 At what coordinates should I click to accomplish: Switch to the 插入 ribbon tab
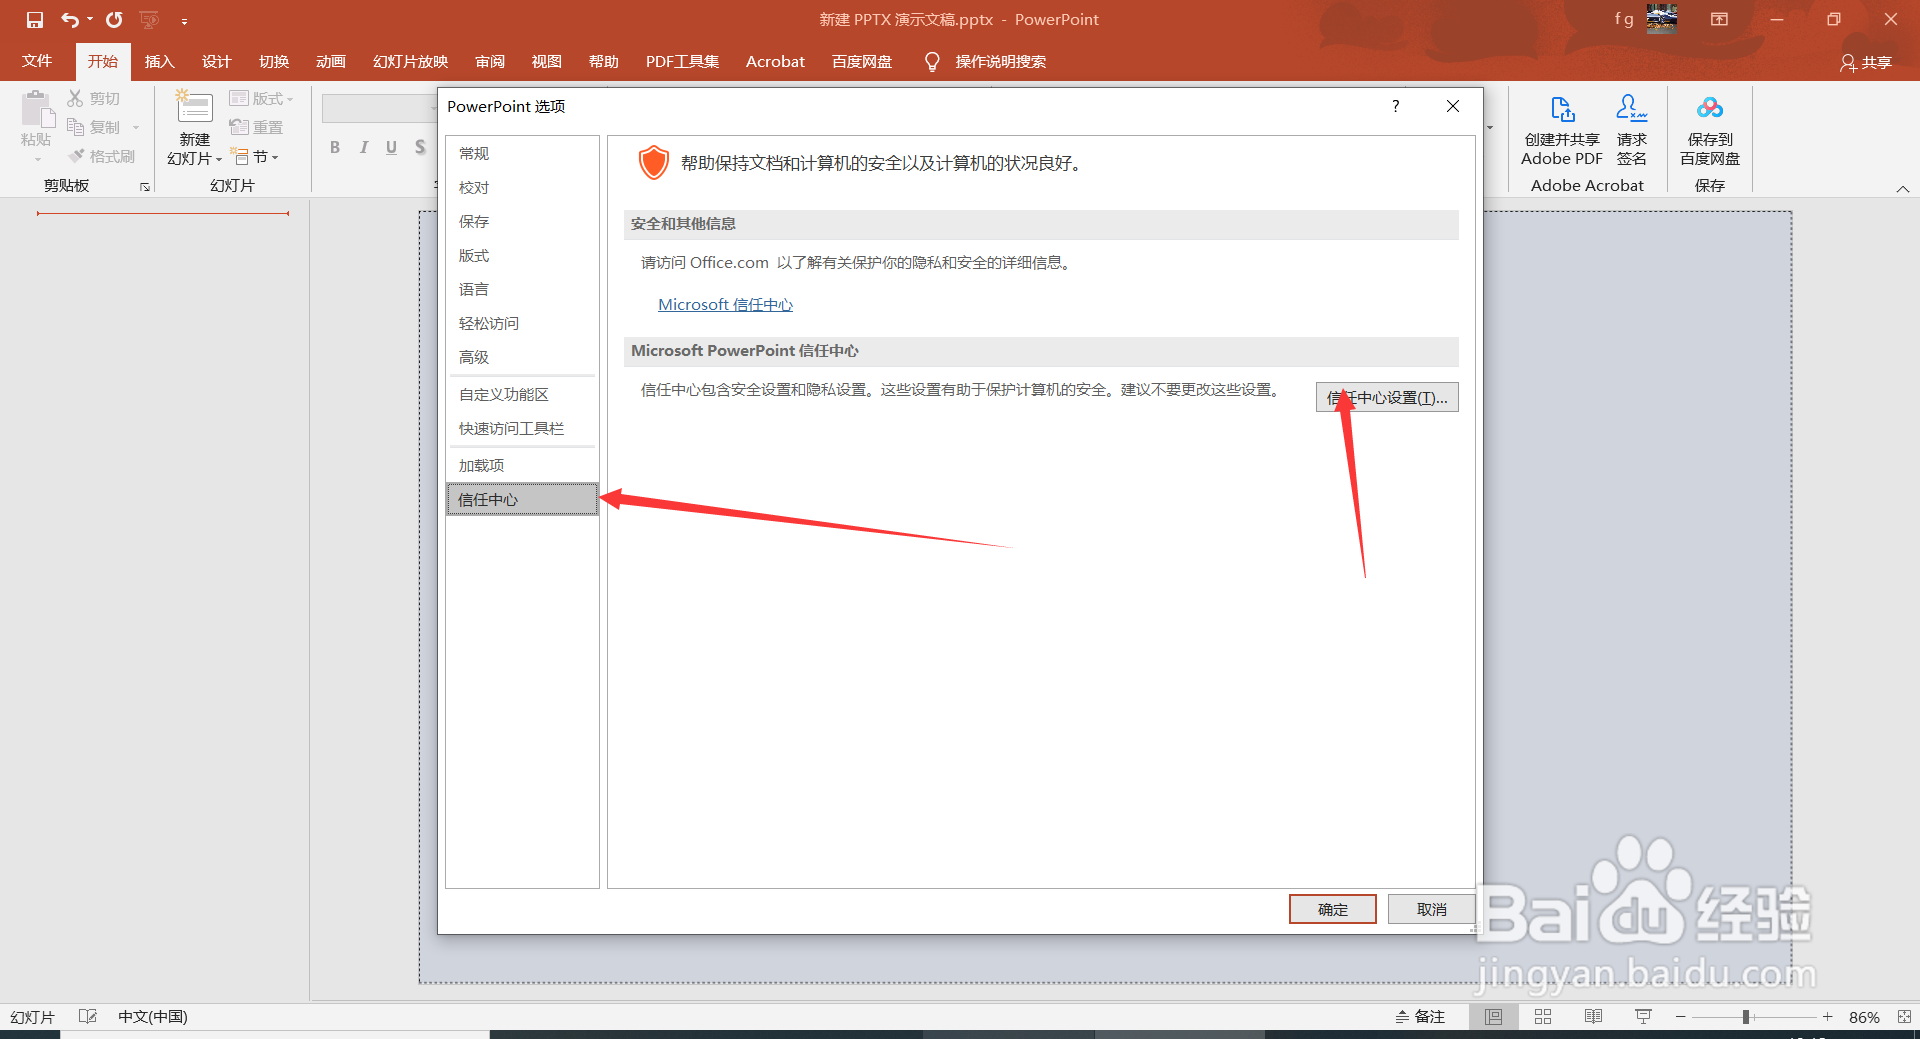point(159,62)
